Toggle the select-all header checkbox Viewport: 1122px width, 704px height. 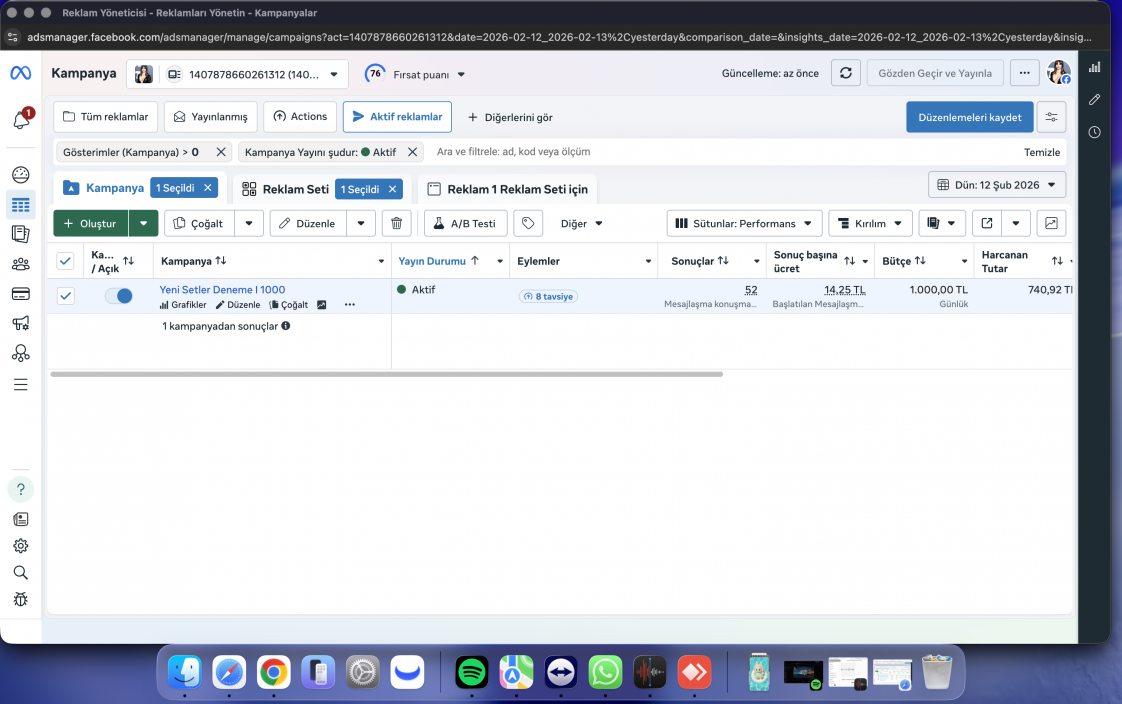65,261
